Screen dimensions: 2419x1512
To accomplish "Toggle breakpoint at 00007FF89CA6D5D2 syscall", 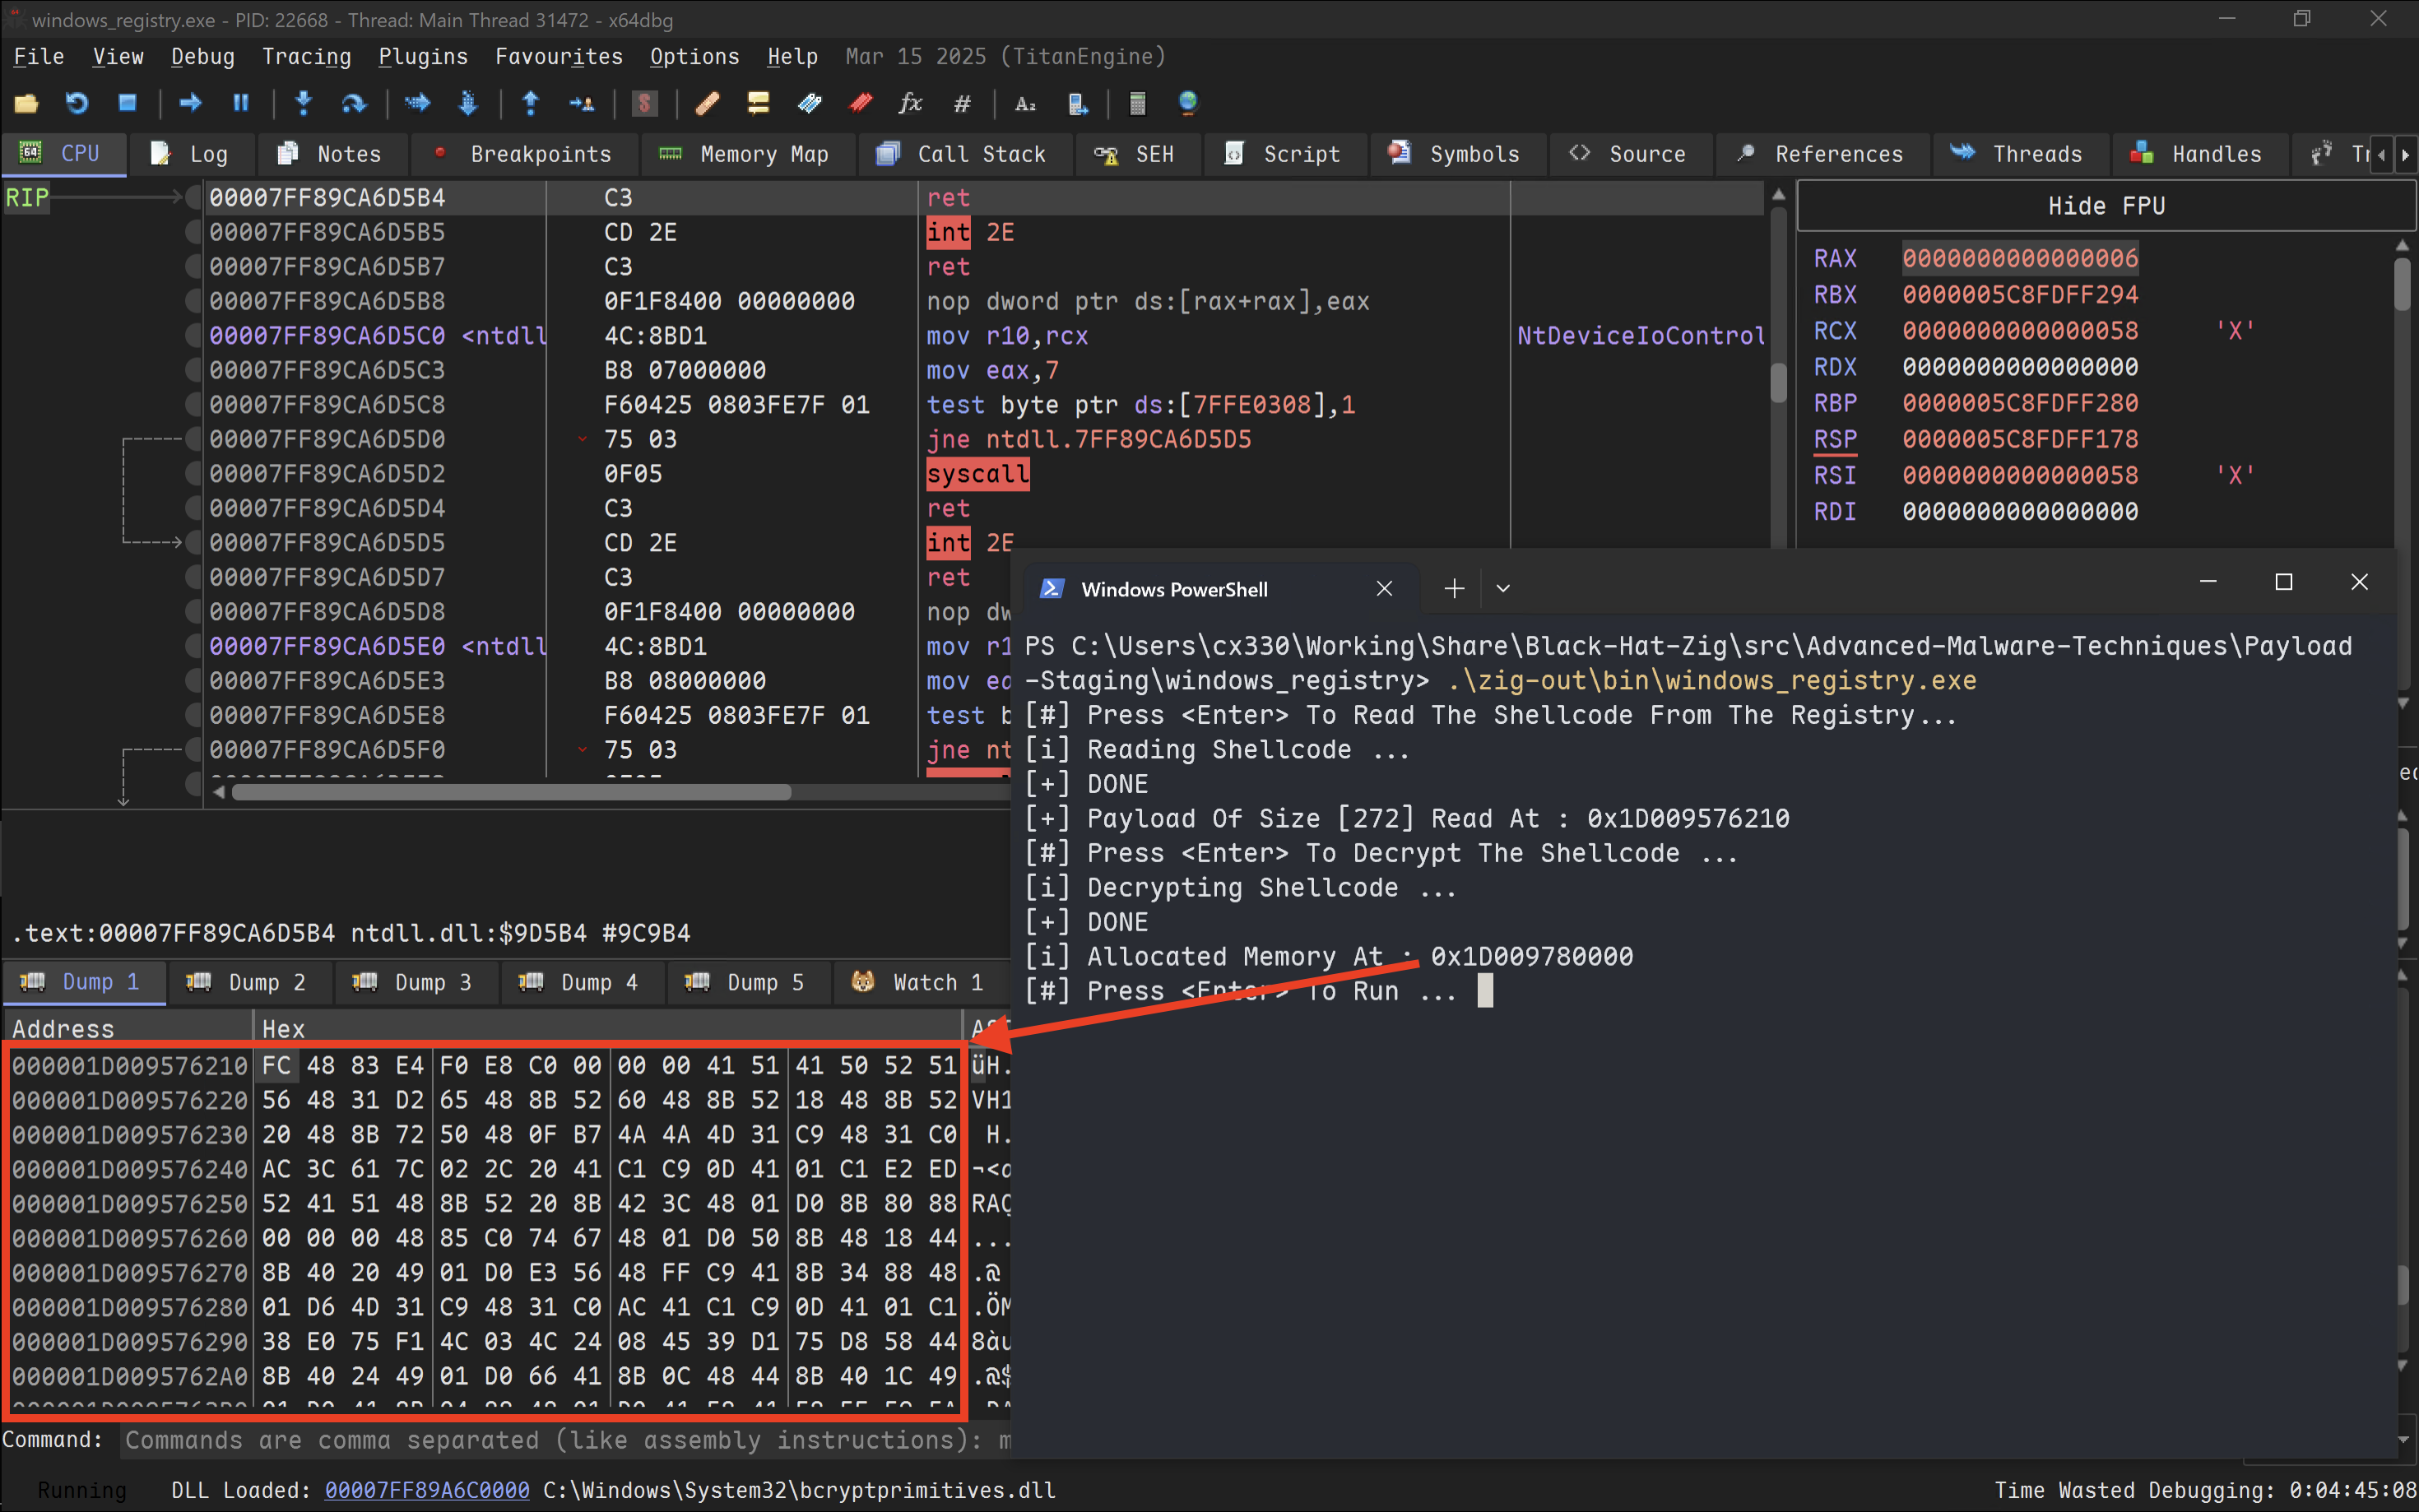I will click(x=193, y=474).
